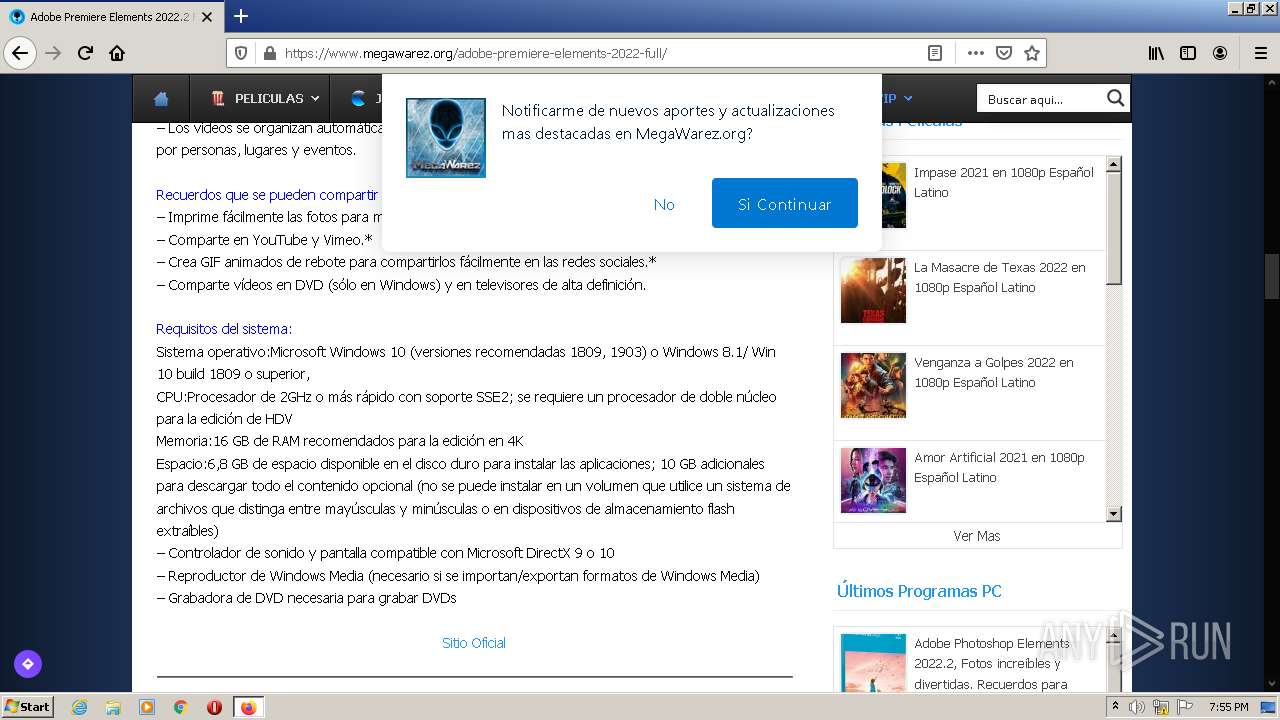Open Venganza a Golpes 2022 link
The width and height of the screenshot is (1280, 720).
pos(994,372)
